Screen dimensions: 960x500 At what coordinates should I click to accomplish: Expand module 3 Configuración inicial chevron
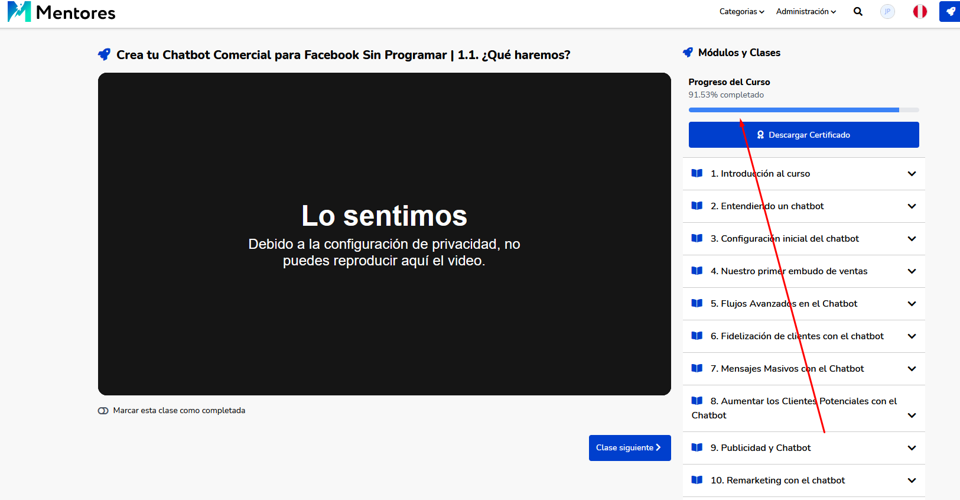coord(912,239)
